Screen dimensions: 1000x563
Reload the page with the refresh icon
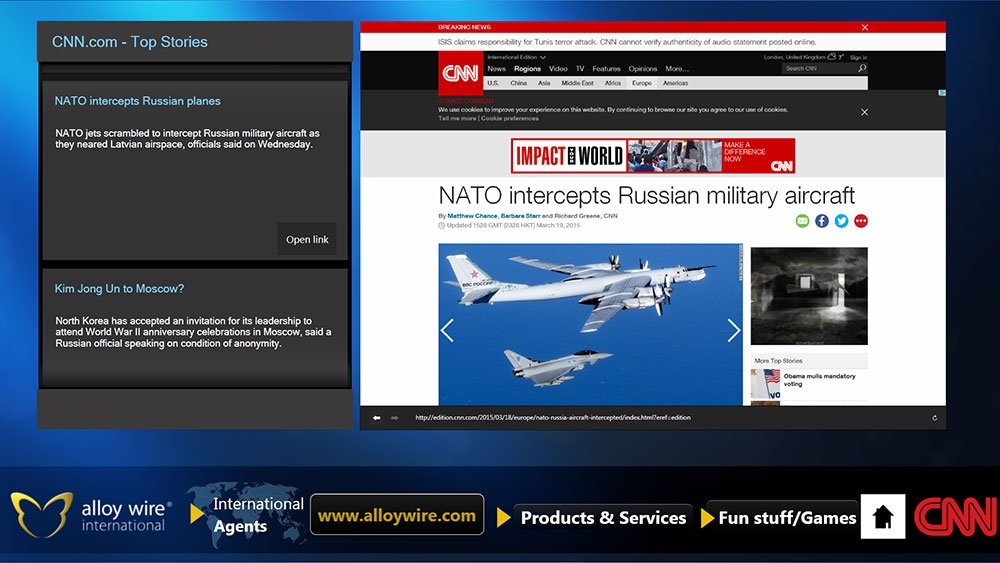click(934, 418)
